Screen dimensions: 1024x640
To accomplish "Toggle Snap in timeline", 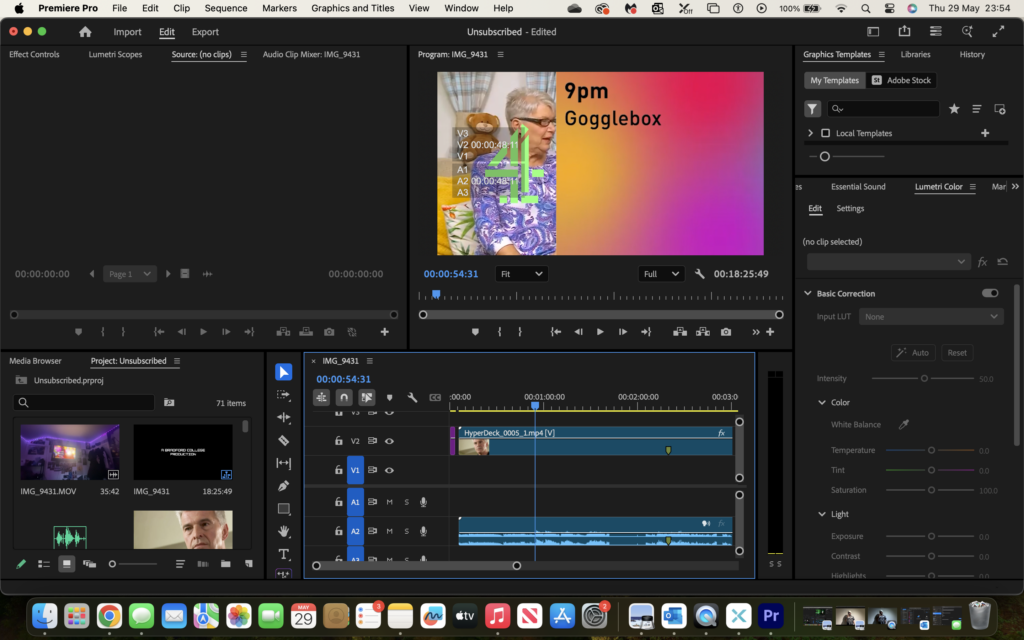I will pyautogui.click(x=344, y=397).
